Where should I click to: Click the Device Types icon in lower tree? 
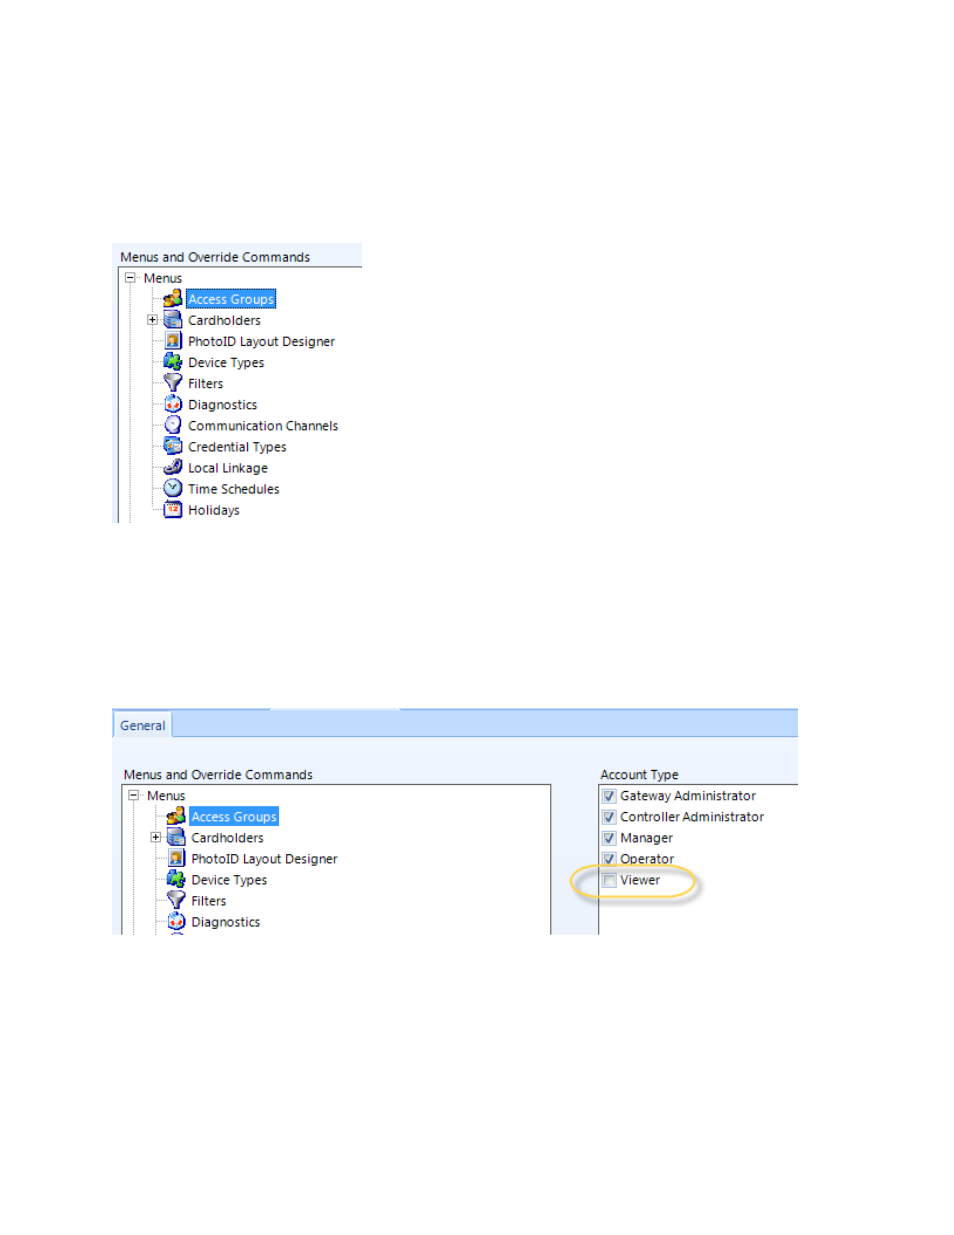coord(176,879)
